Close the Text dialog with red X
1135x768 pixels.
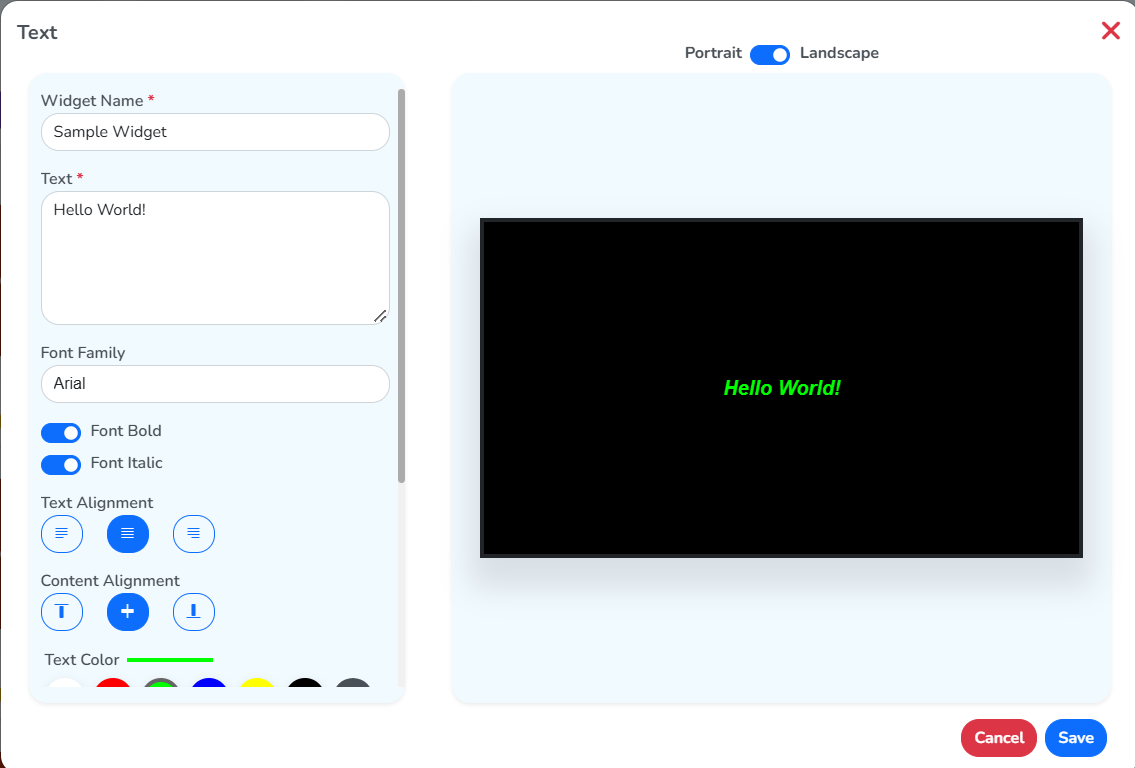pos(1110,30)
